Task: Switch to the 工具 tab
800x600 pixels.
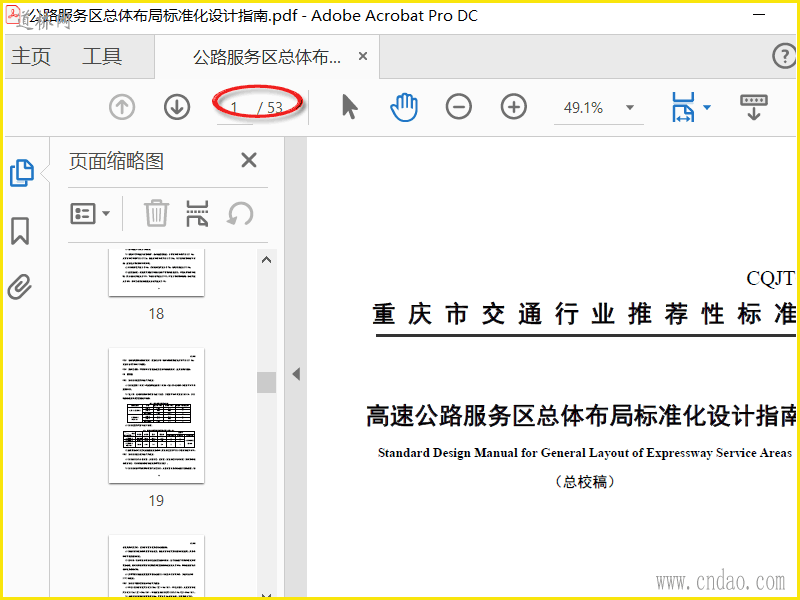Action: point(102,56)
